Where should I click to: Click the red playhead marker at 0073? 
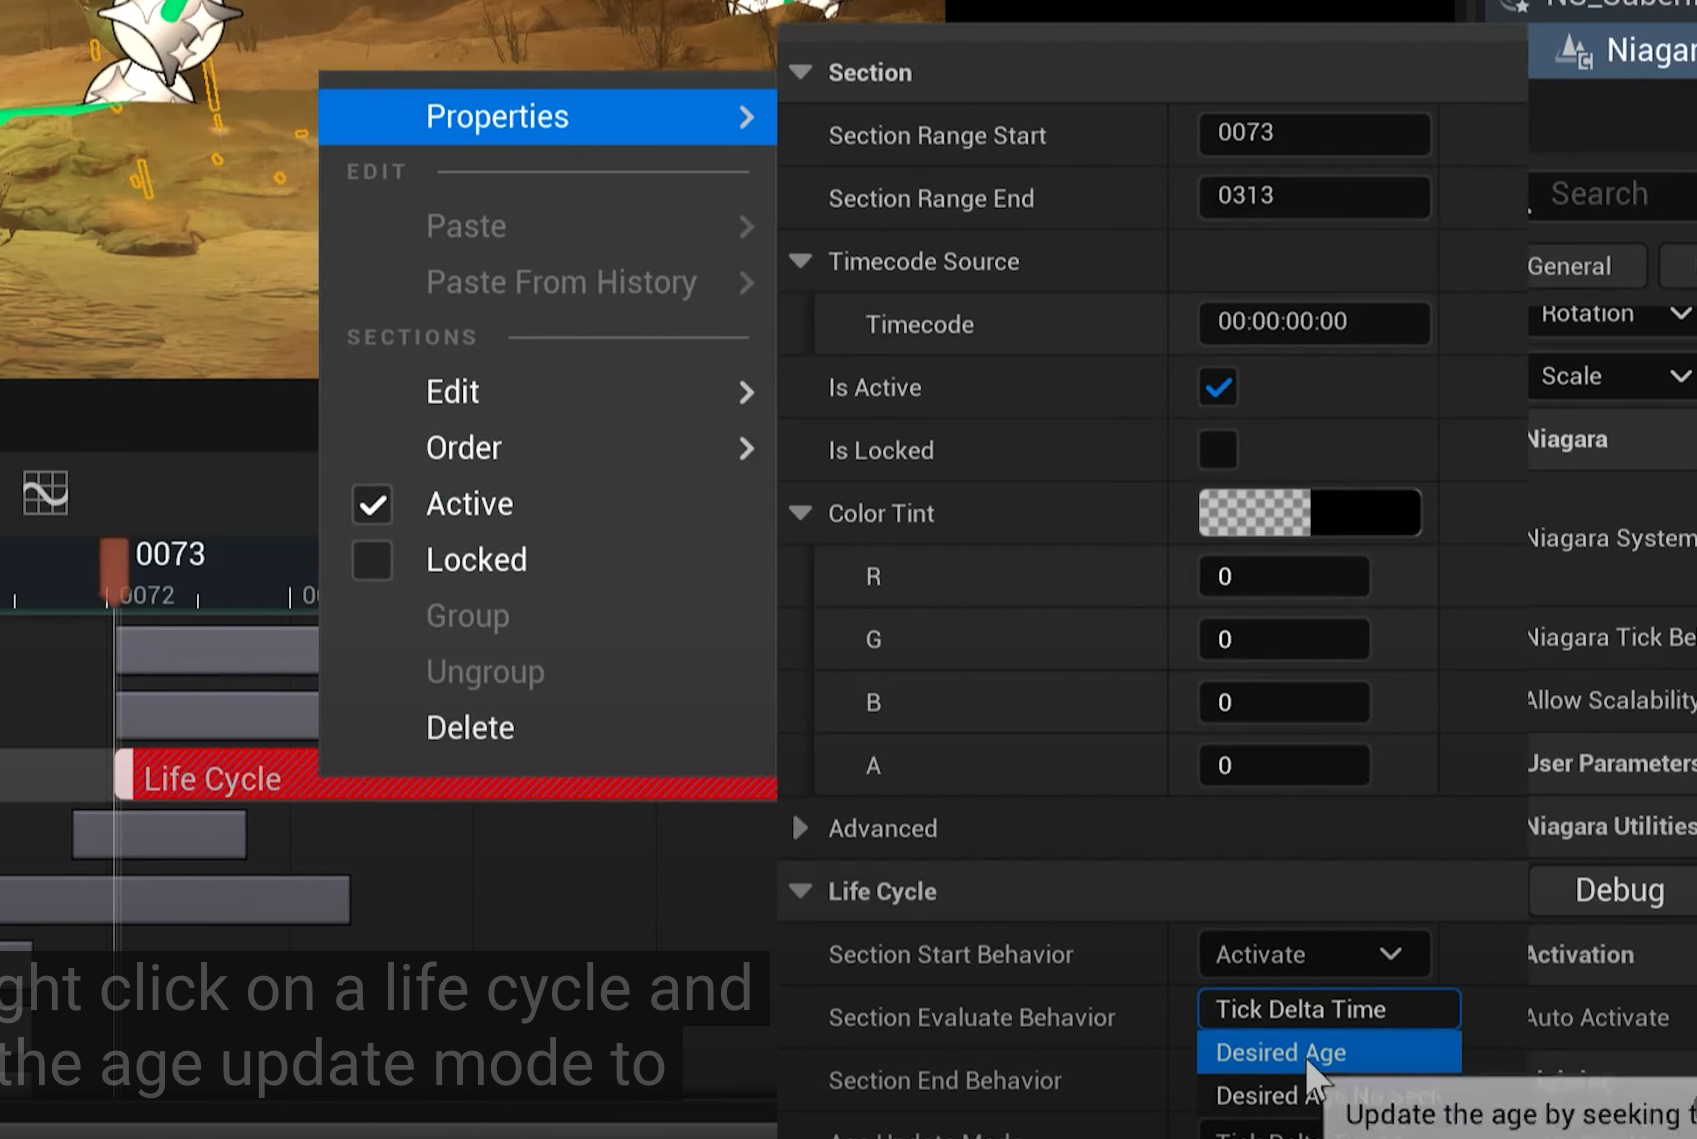[114, 566]
